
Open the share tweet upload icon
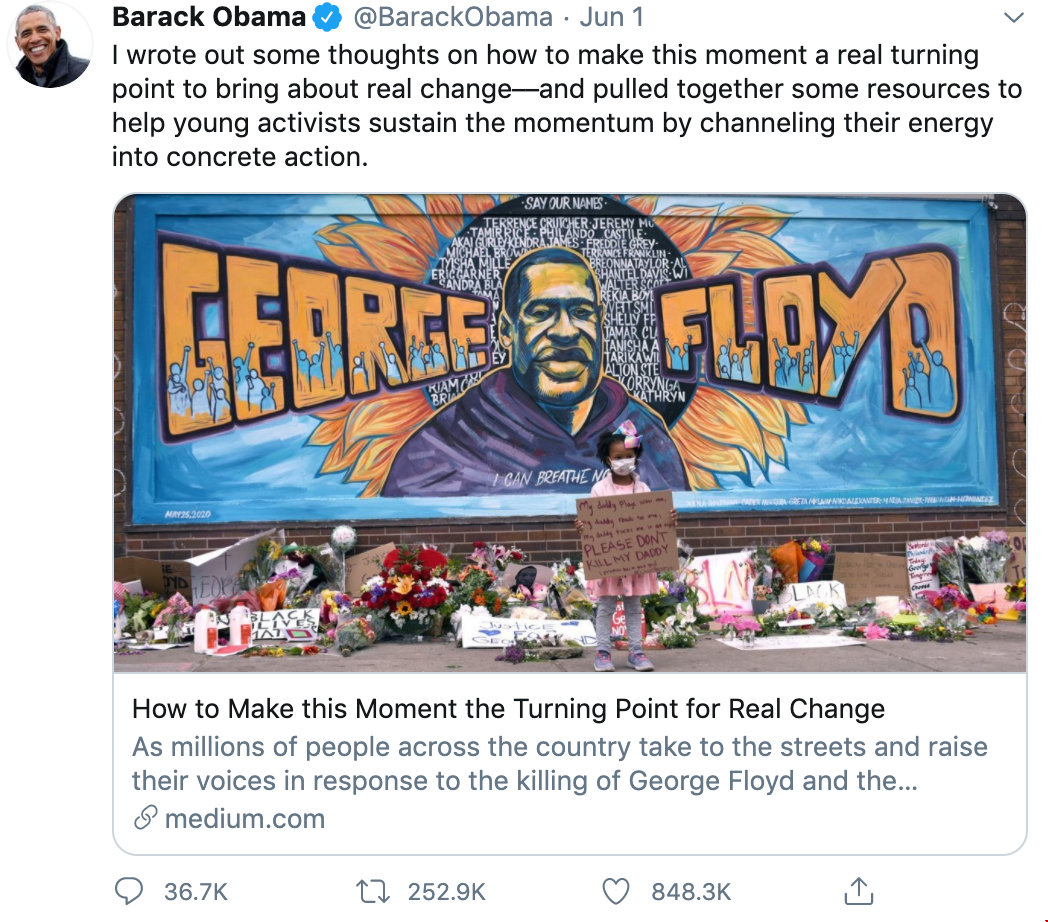click(x=859, y=891)
